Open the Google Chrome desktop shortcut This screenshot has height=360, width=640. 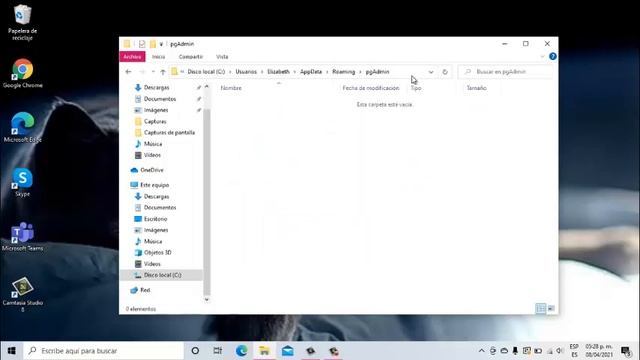click(x=22, y=73)
